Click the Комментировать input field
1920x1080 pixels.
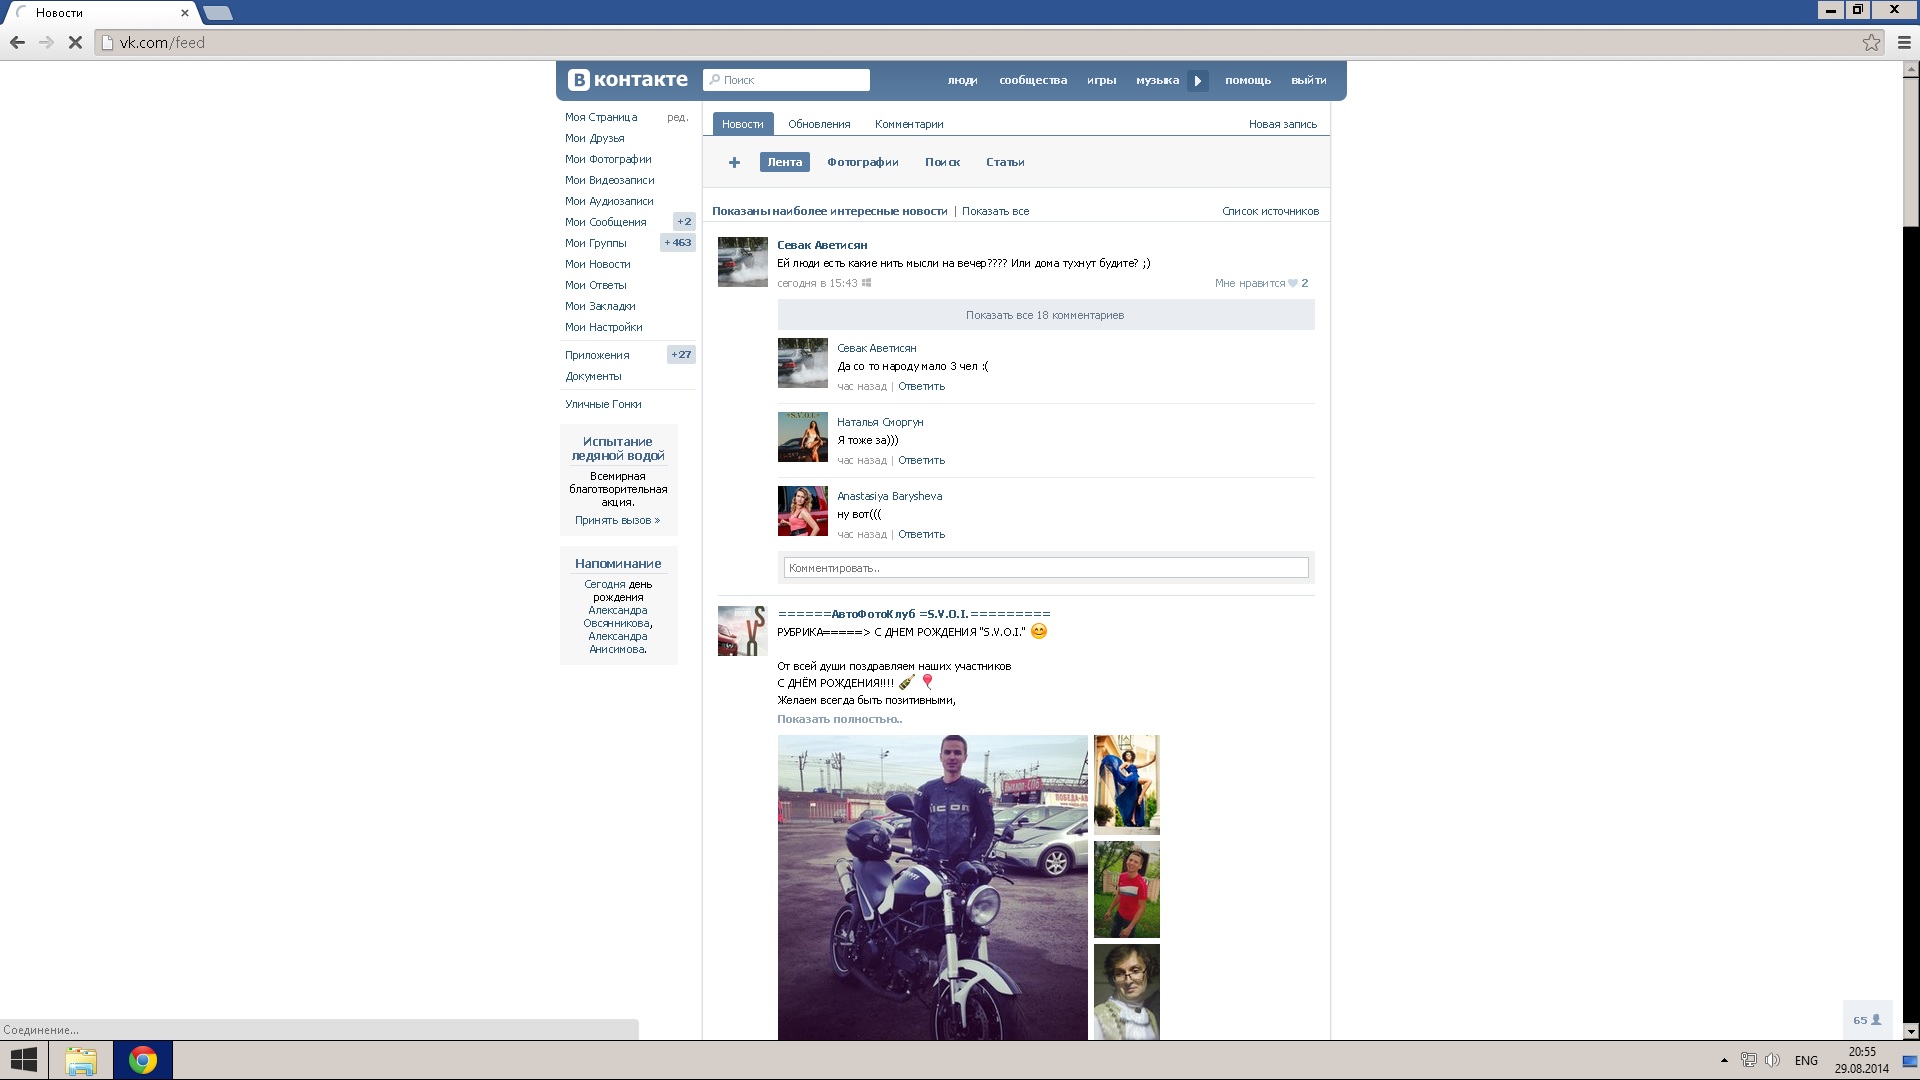1045,568
